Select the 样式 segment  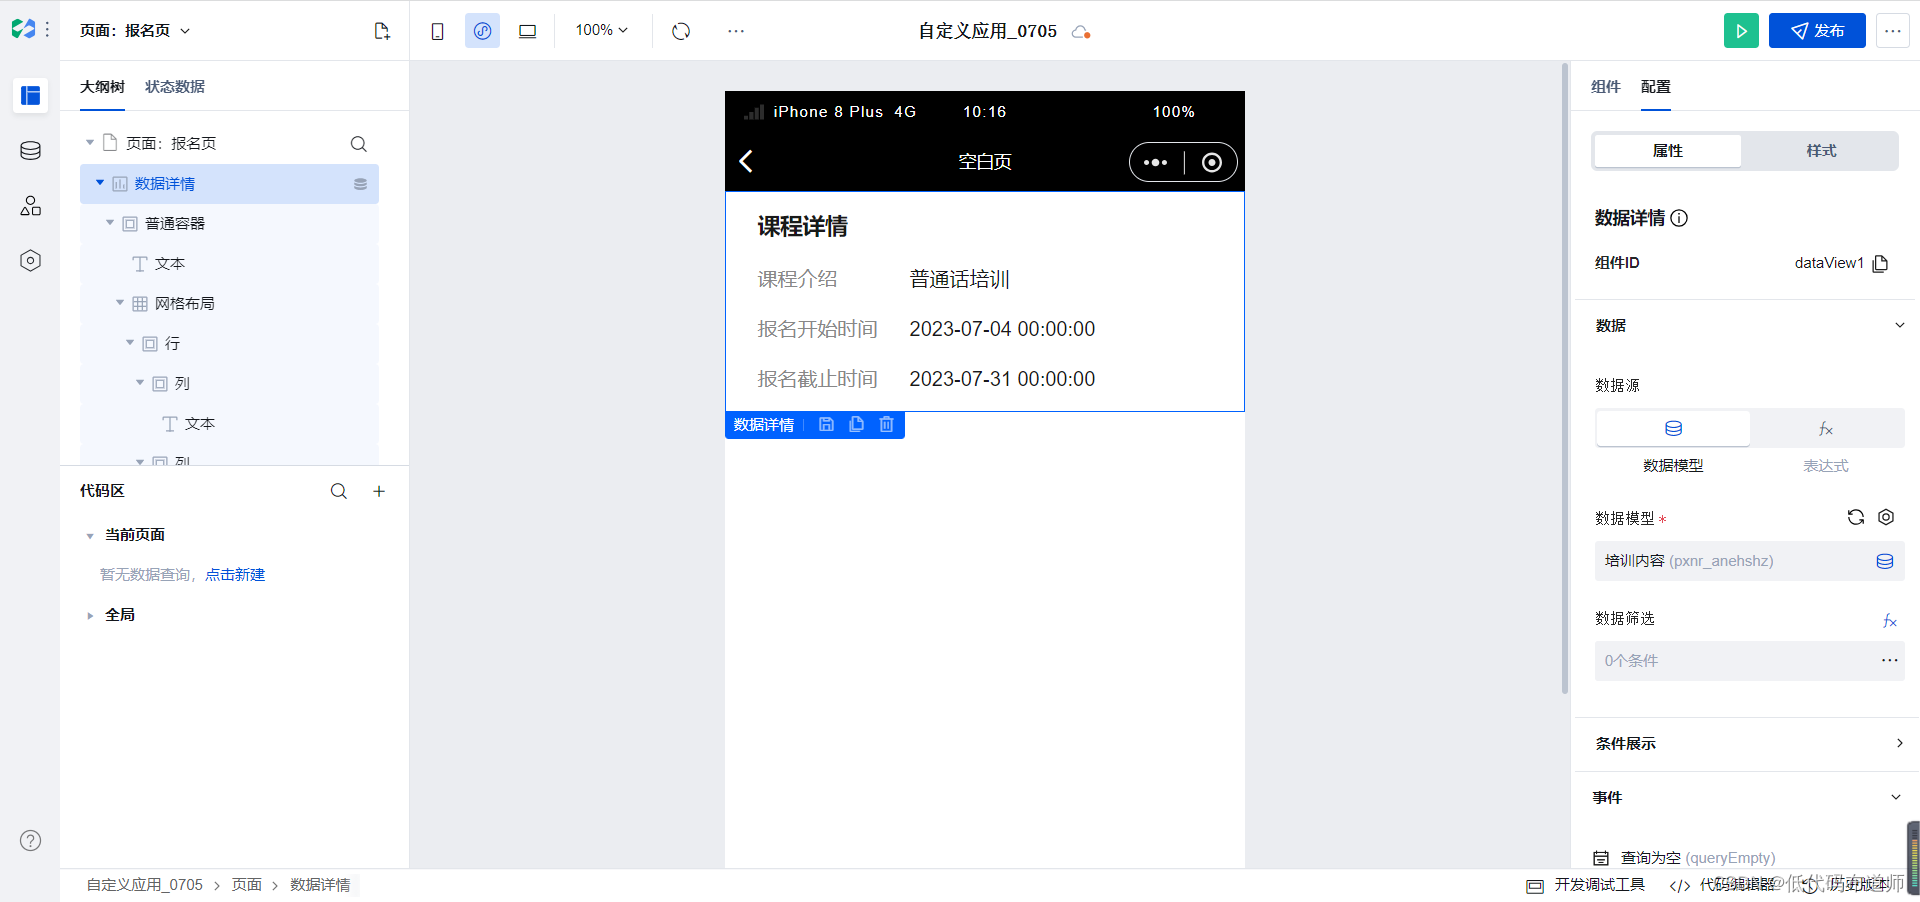click(x=1821, y=151)
